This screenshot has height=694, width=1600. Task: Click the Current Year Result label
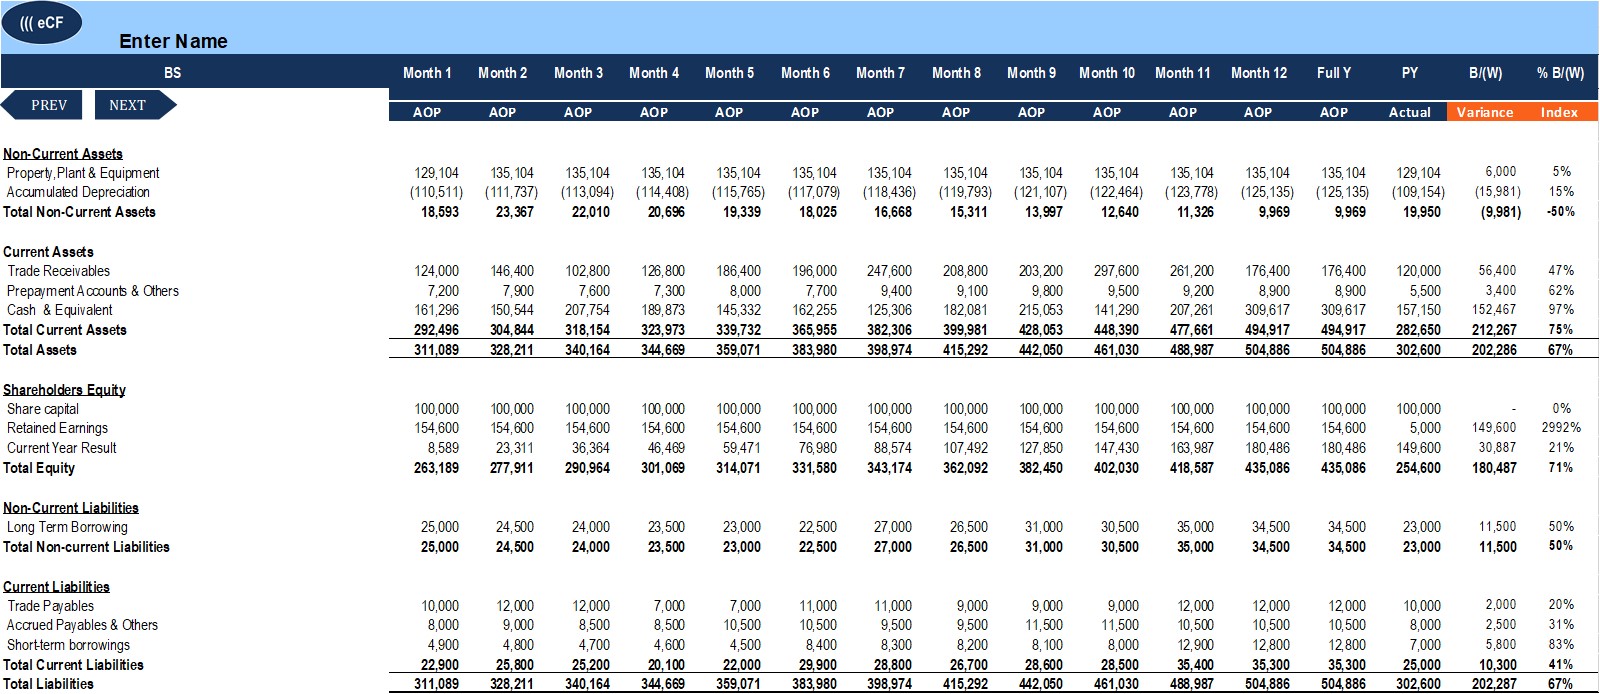click(62, 448)
